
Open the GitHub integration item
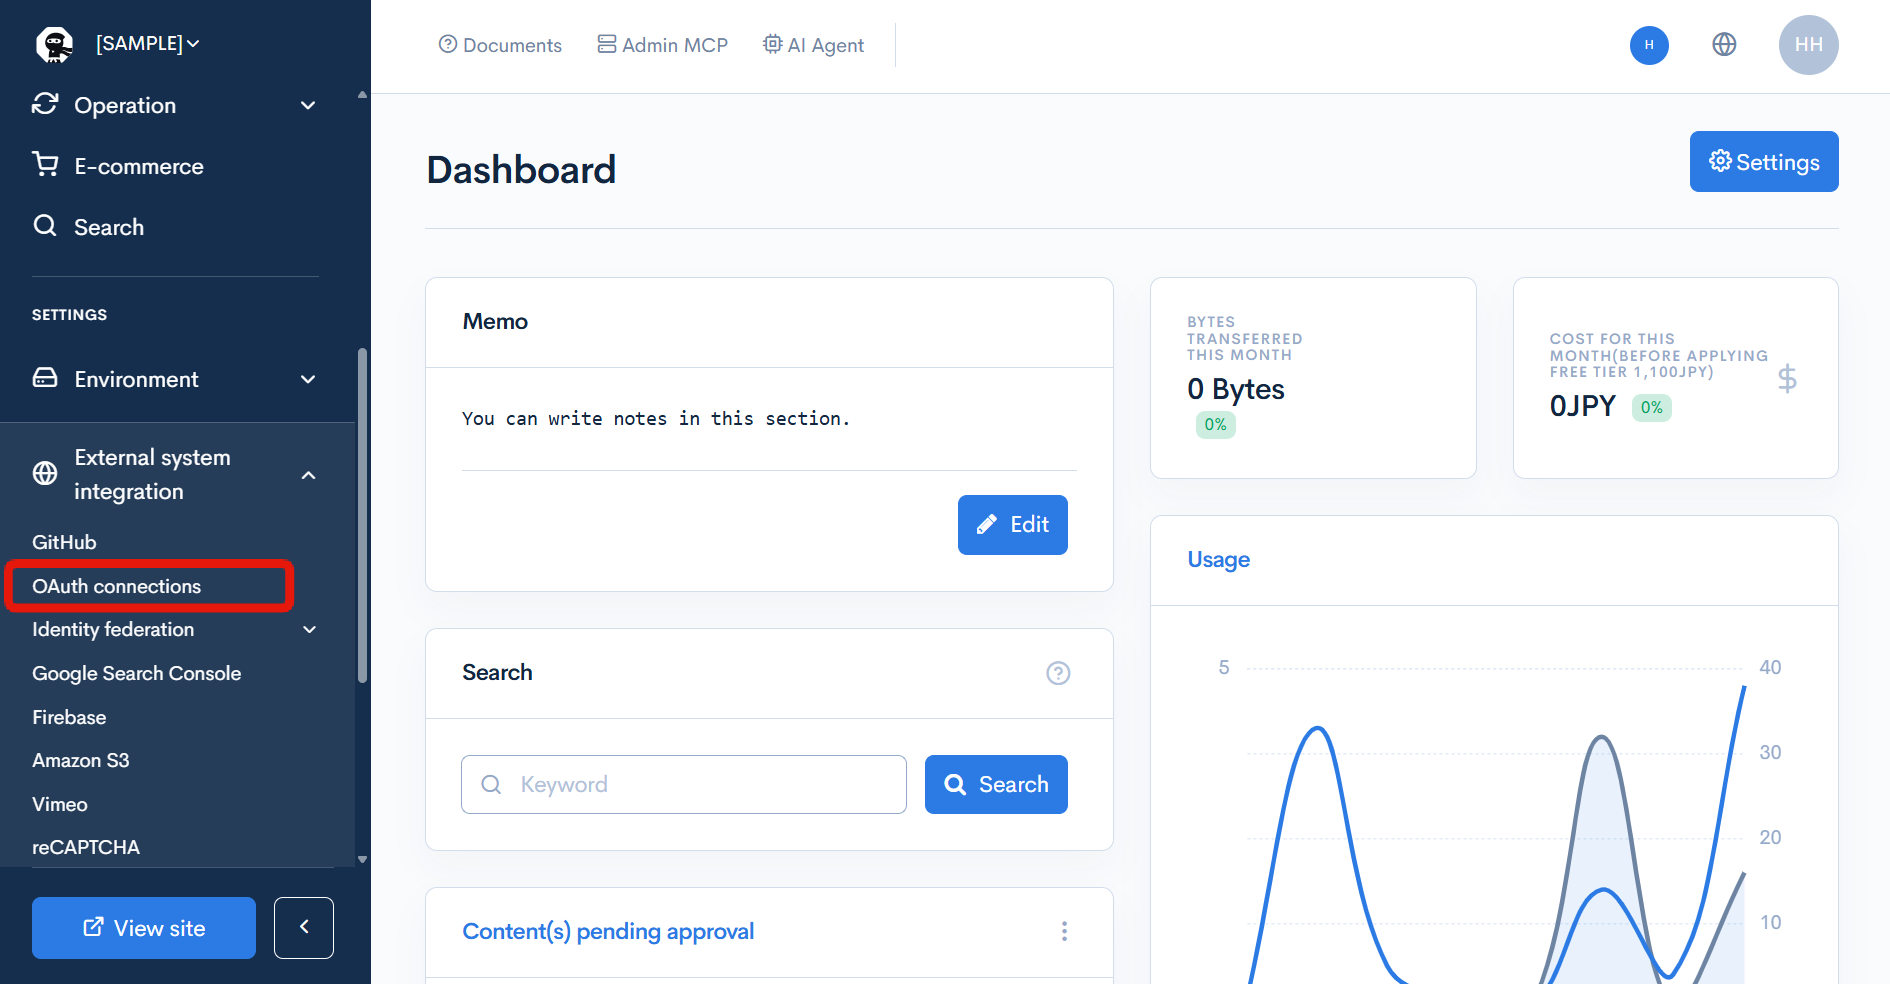tap(64, 542)
